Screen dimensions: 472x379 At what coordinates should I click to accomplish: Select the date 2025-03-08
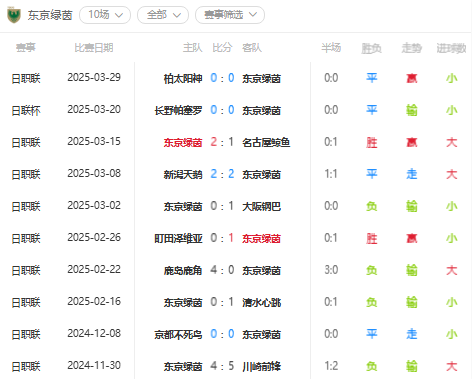[94, 174]
